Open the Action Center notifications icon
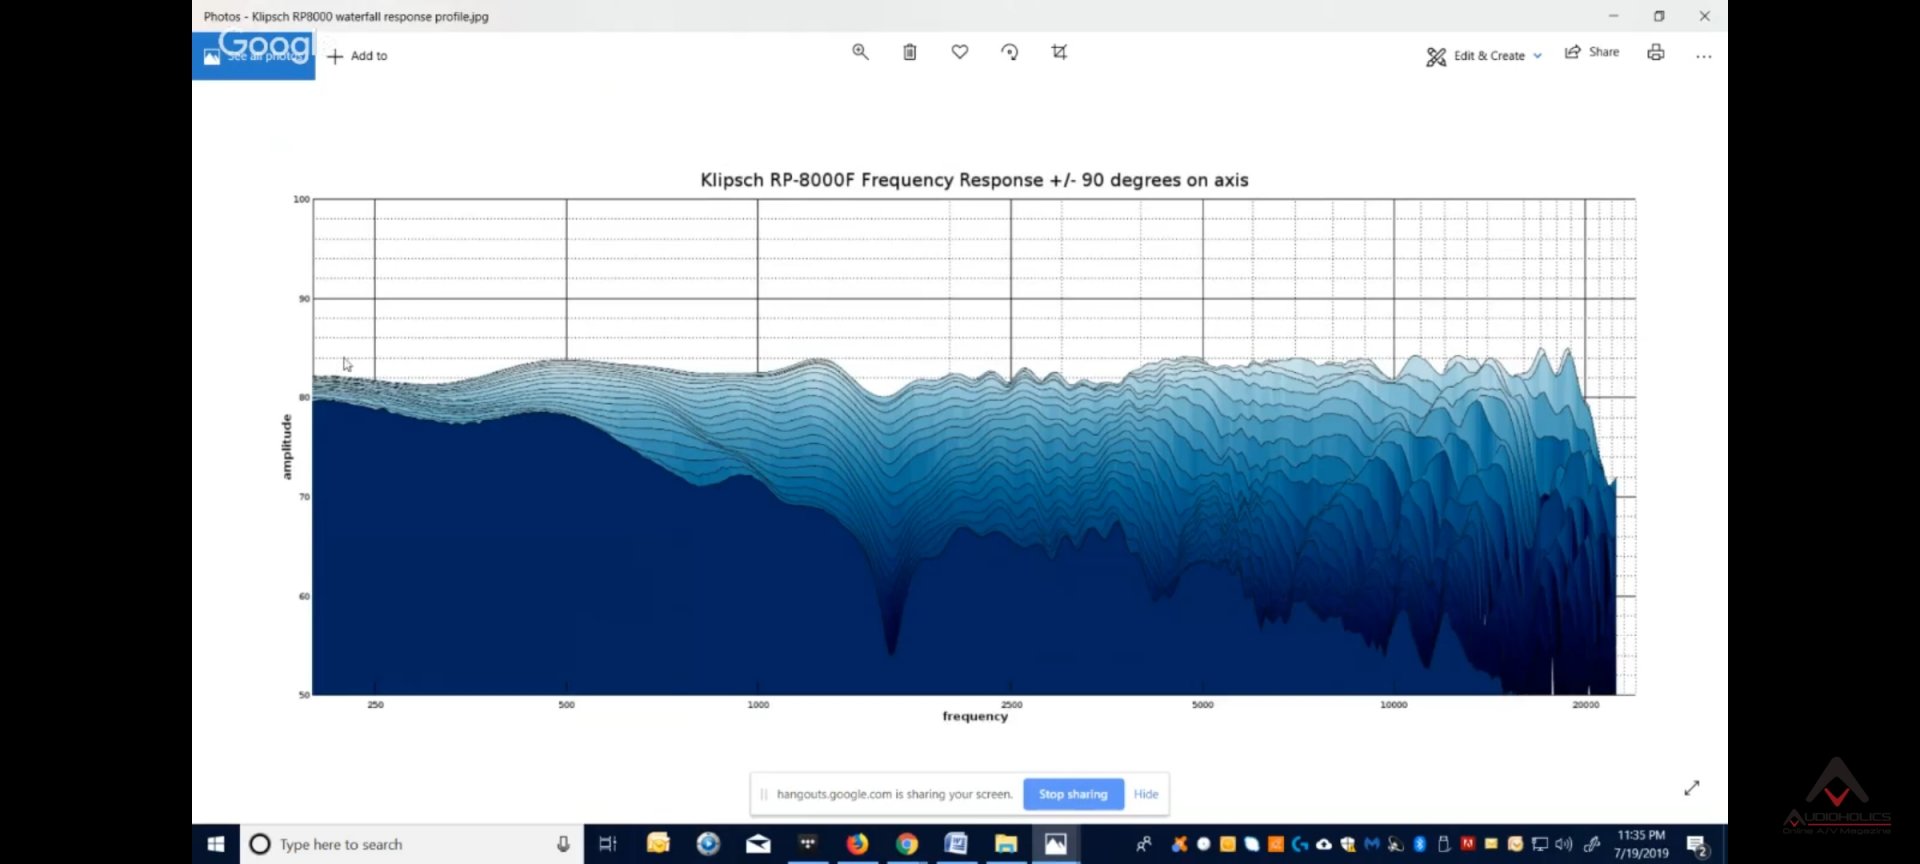The image size is (1920, 864). click(x=1697, y=846)
